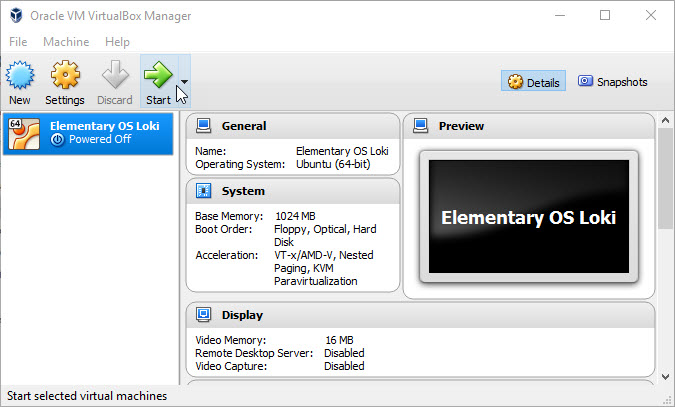
Task: Click the Display section icon
Action: point(204,315)
